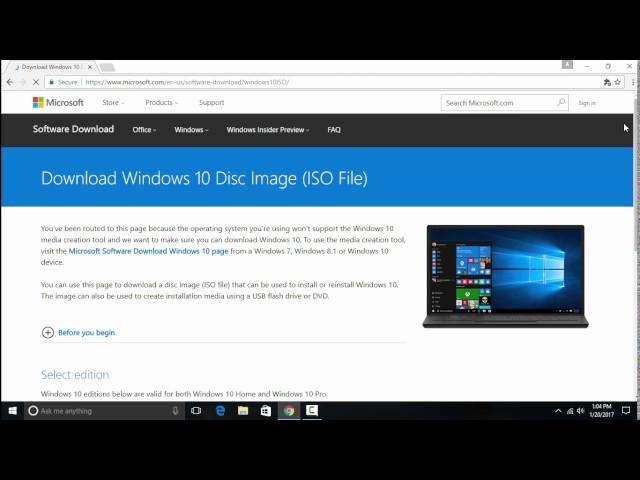Expand the Windows dropdown
The height and width of the screenshot is (480, 640).
191,130
